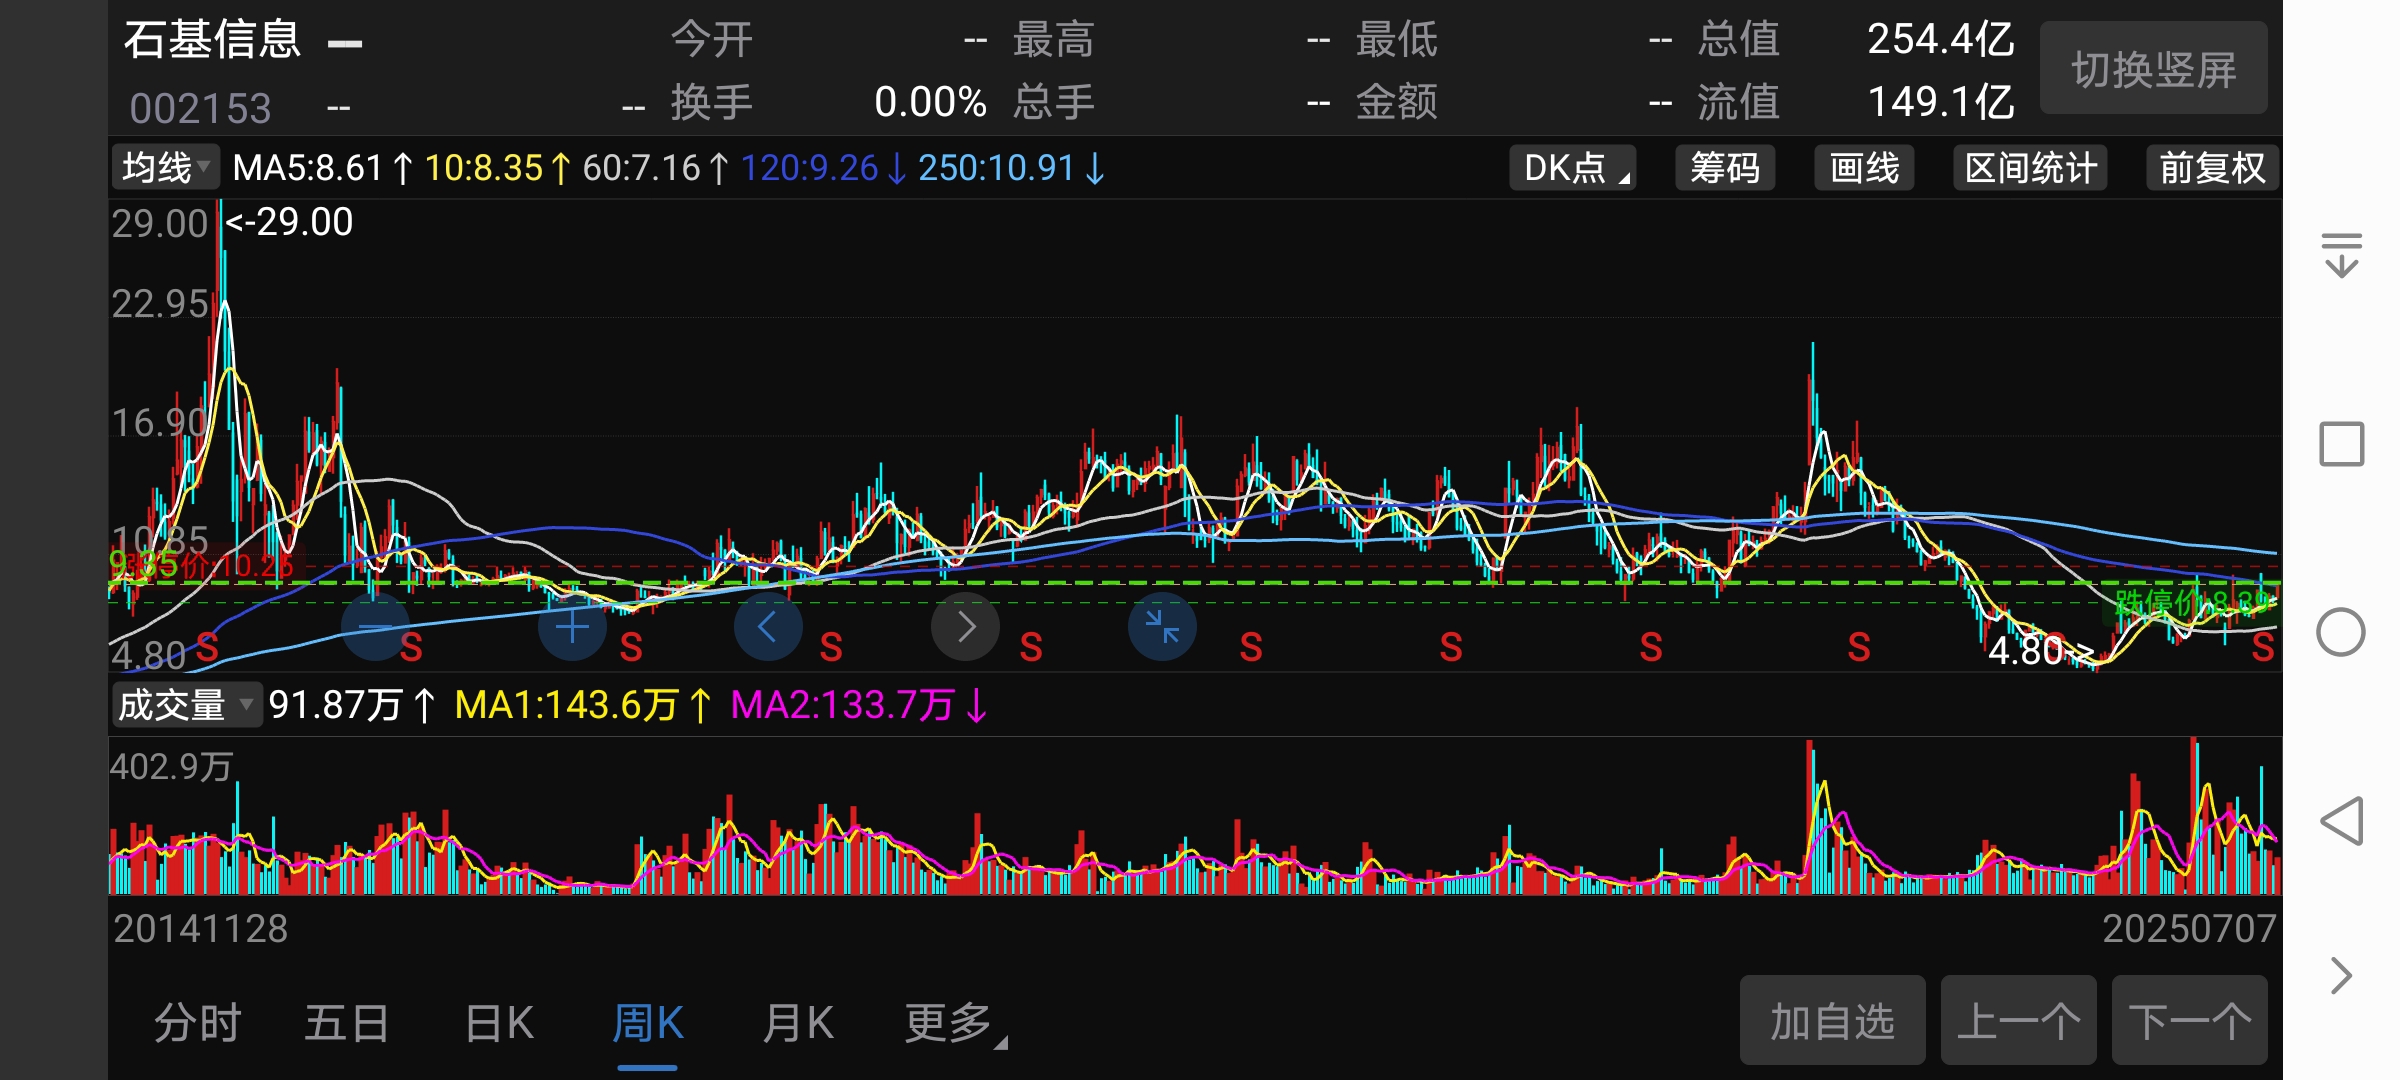Tap 总值 254.4亿 value

[1940, 40]
